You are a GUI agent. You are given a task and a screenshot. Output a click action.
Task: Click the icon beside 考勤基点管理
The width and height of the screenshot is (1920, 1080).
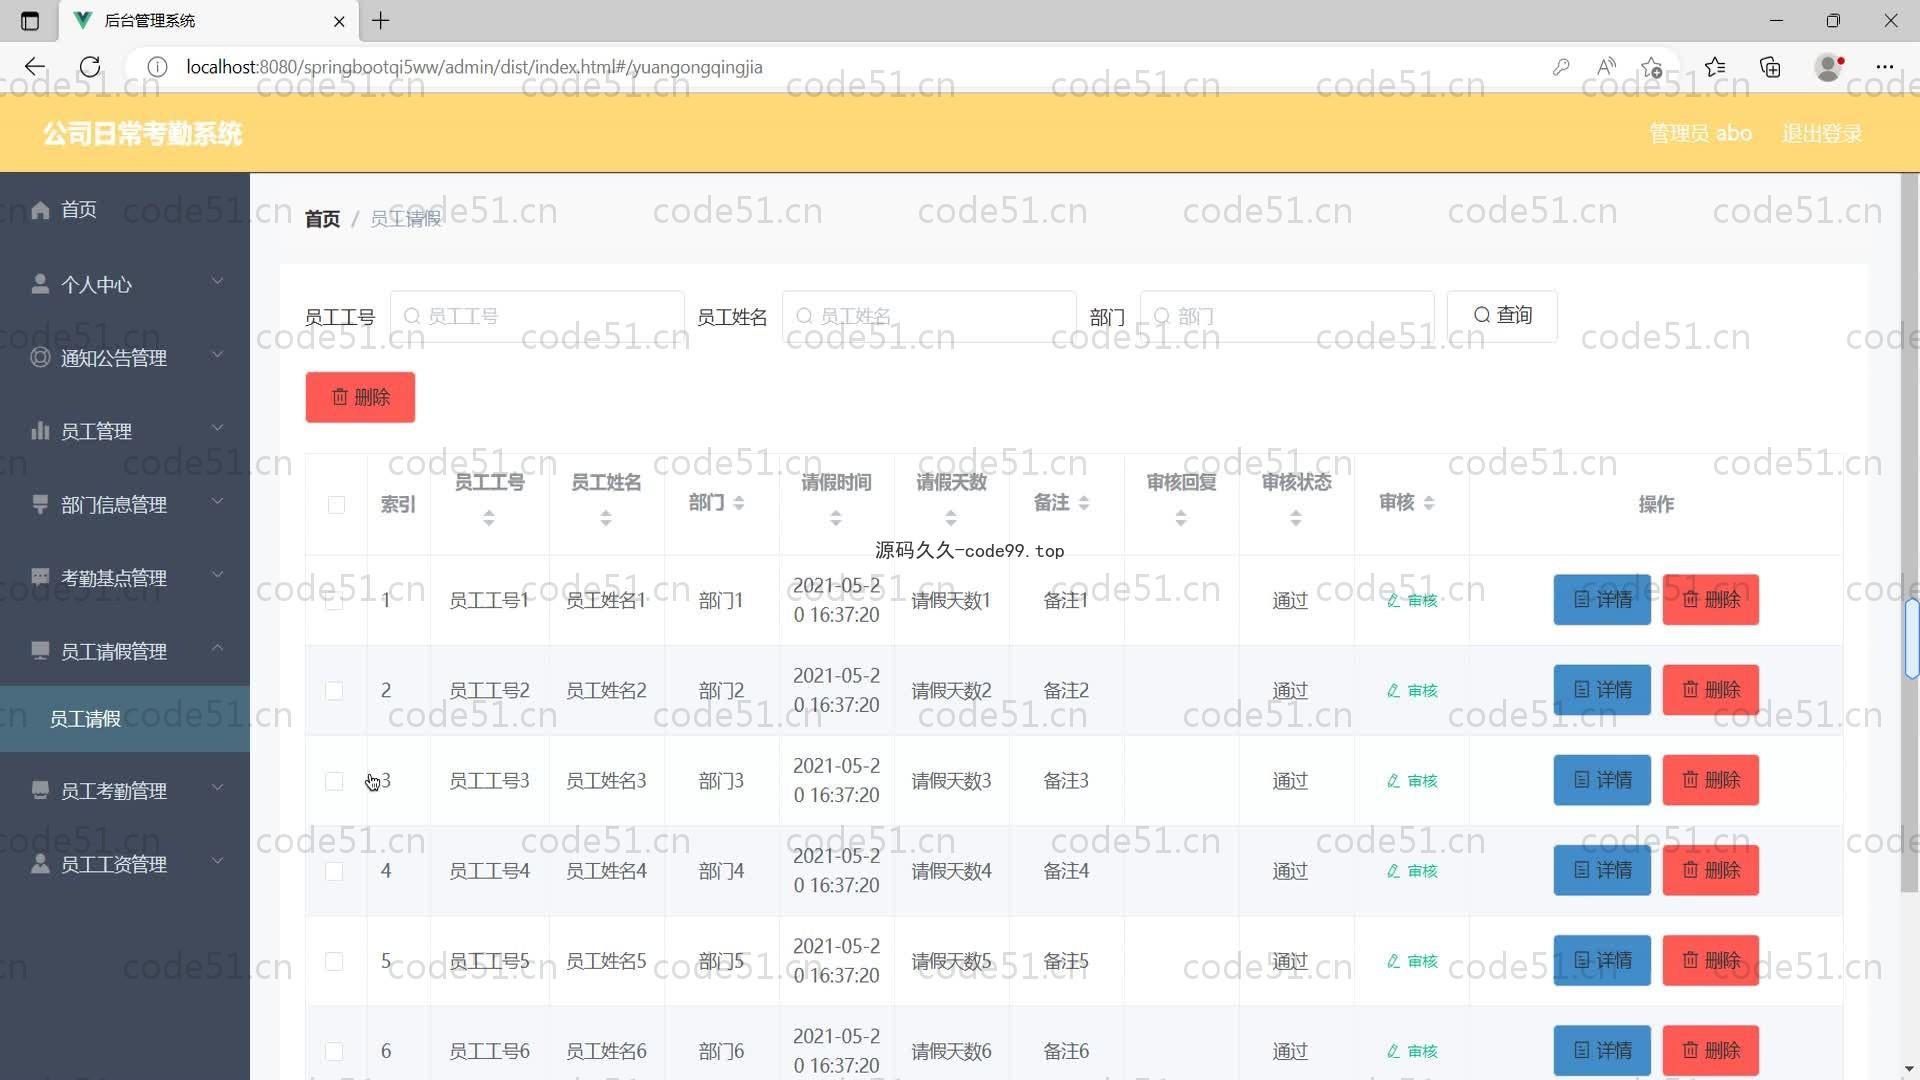tap(40, 577)
